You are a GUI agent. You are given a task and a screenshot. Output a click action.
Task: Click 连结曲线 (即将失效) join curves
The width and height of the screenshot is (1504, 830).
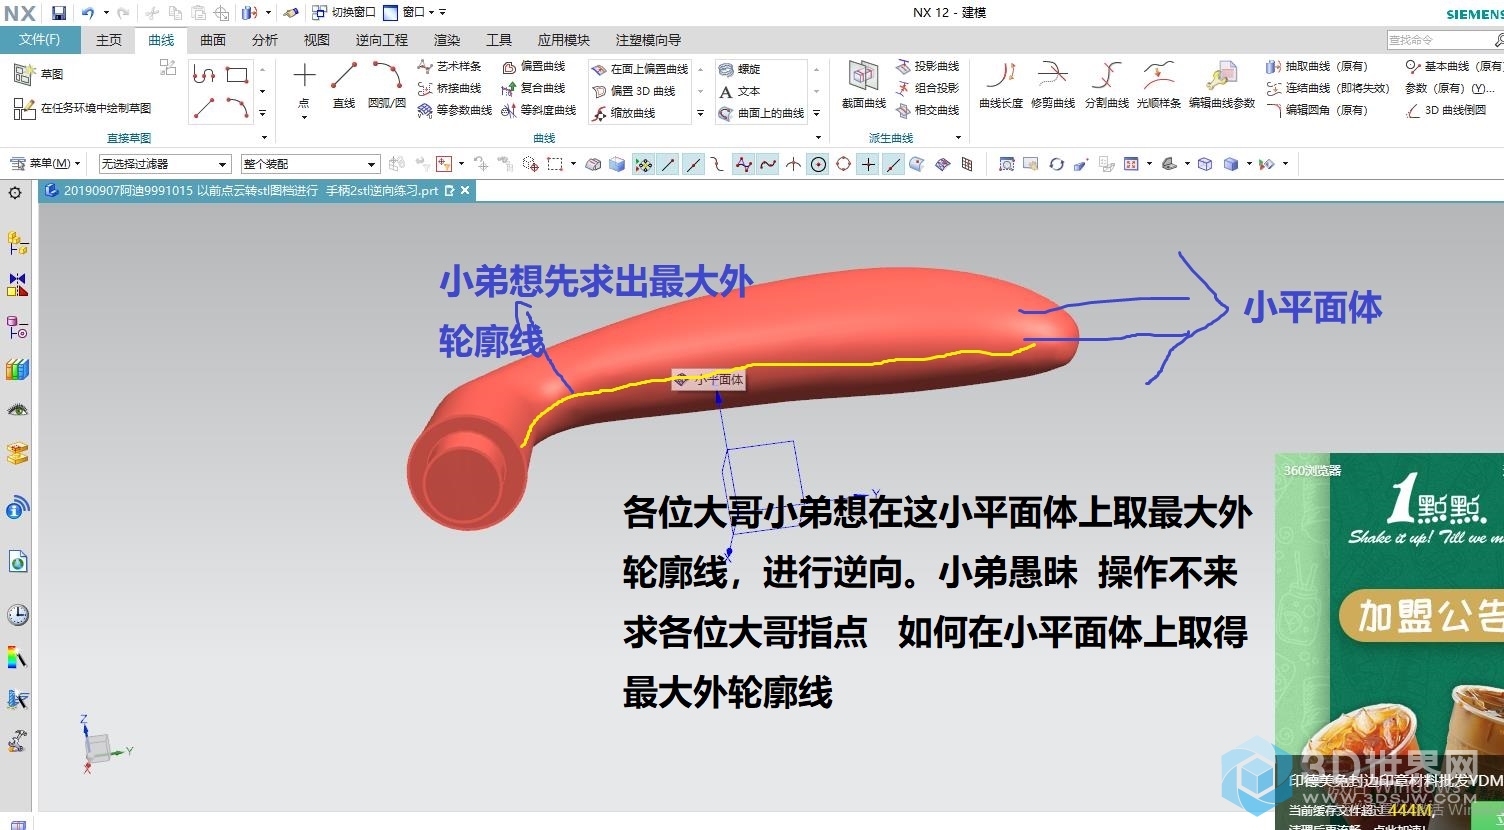1328,88
